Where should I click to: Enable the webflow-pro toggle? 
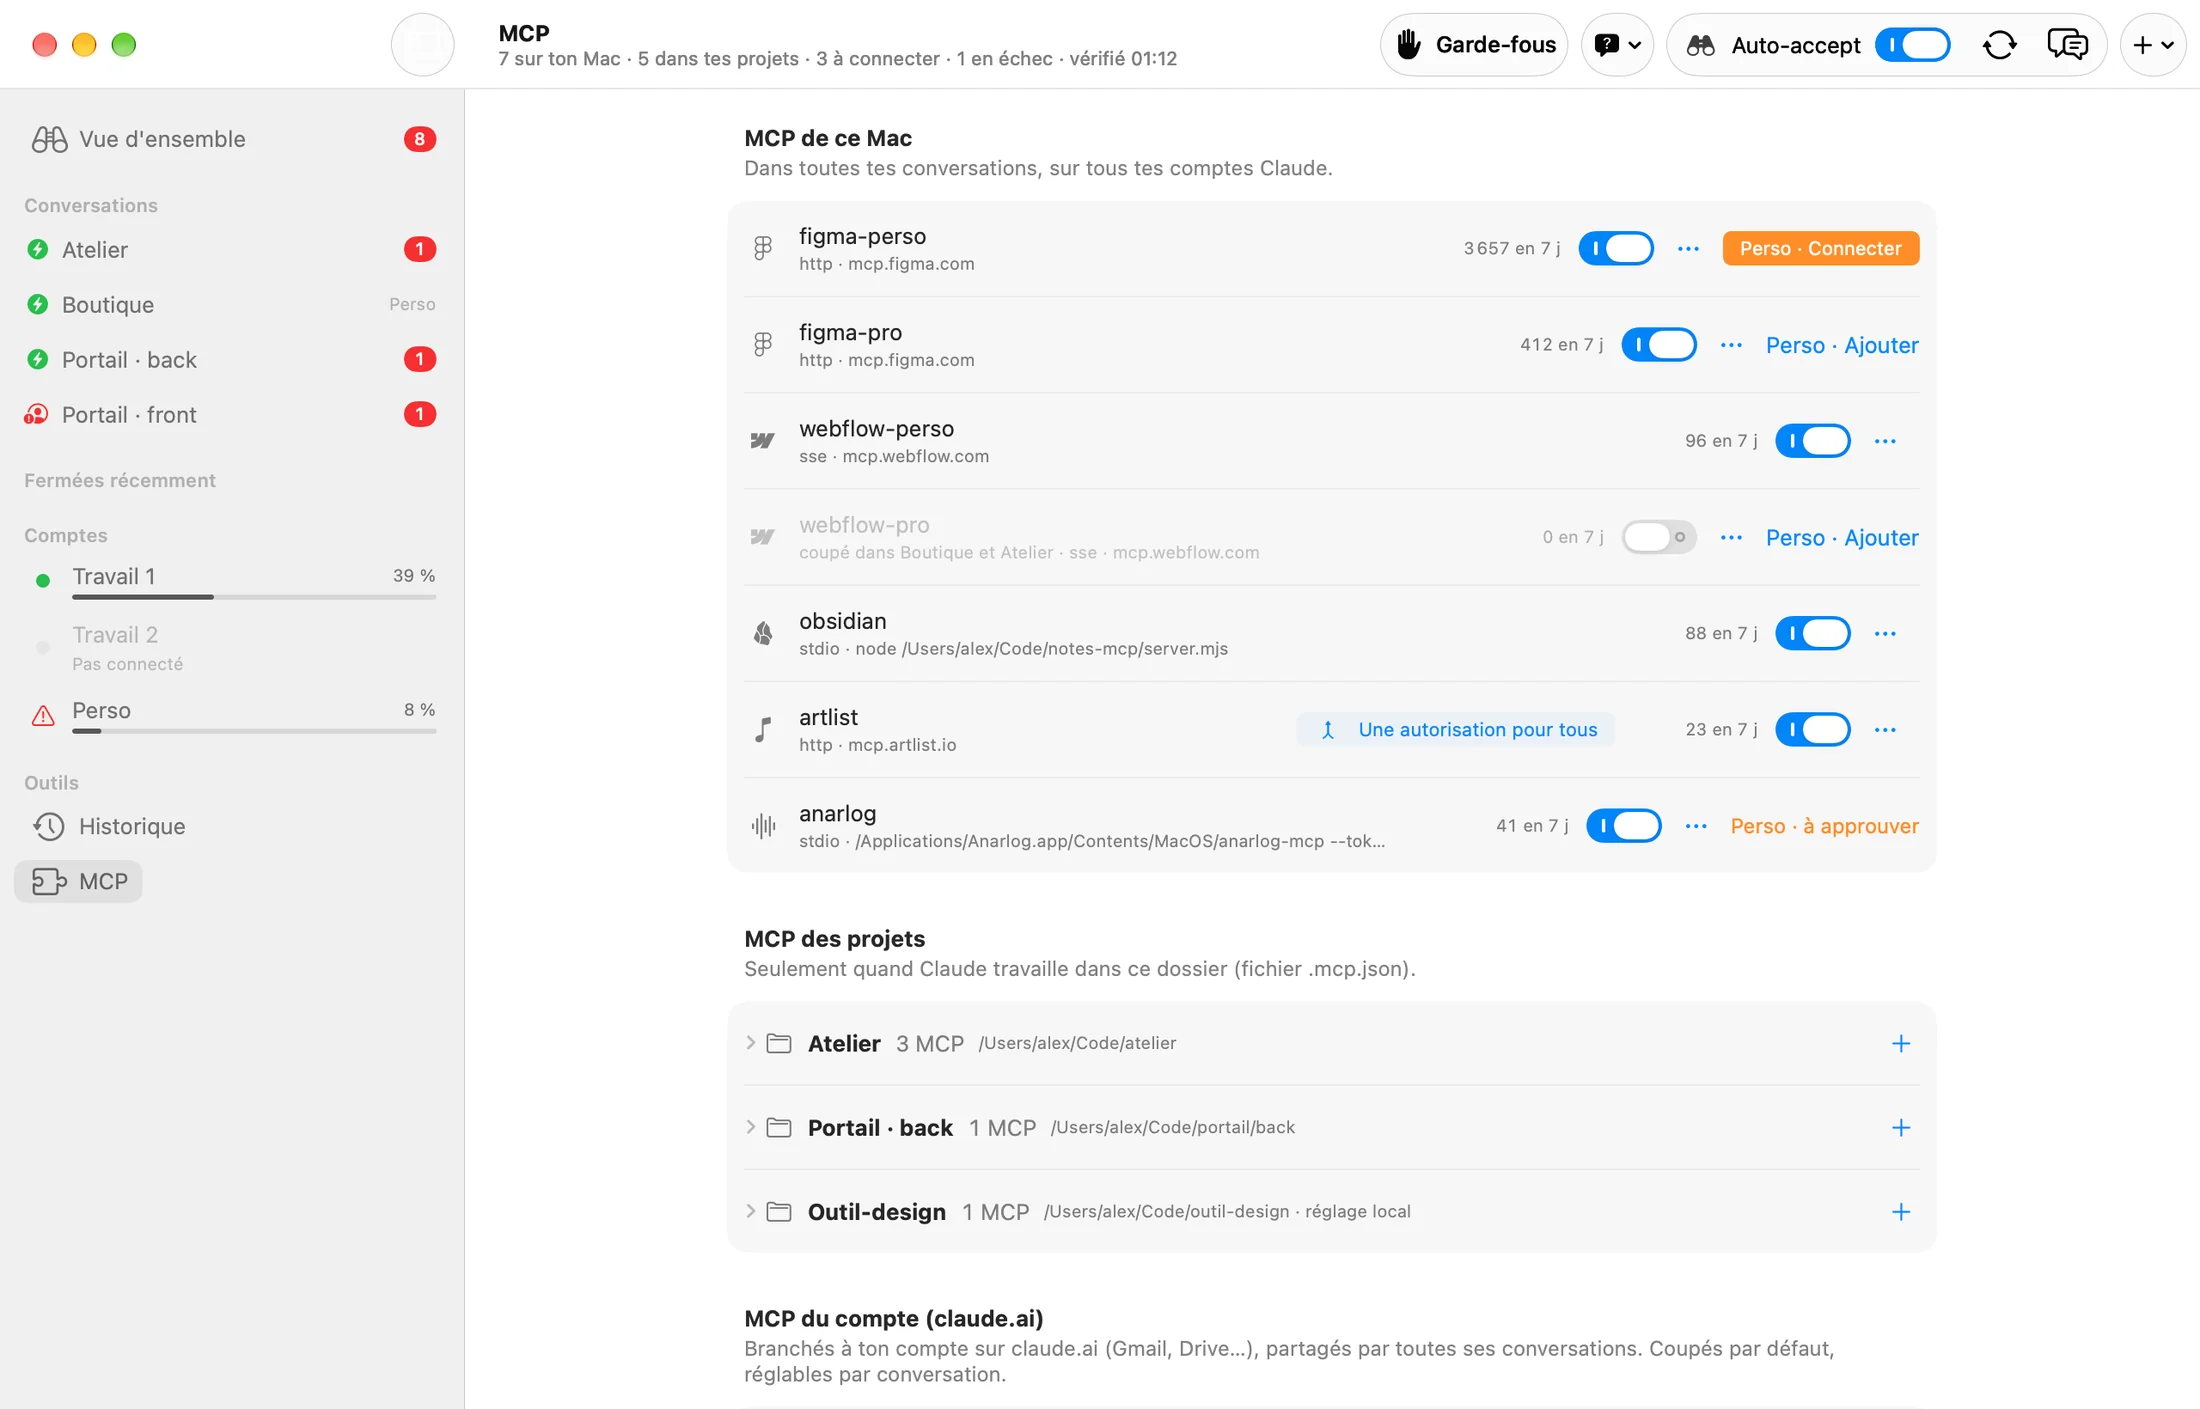point(1659,537)
